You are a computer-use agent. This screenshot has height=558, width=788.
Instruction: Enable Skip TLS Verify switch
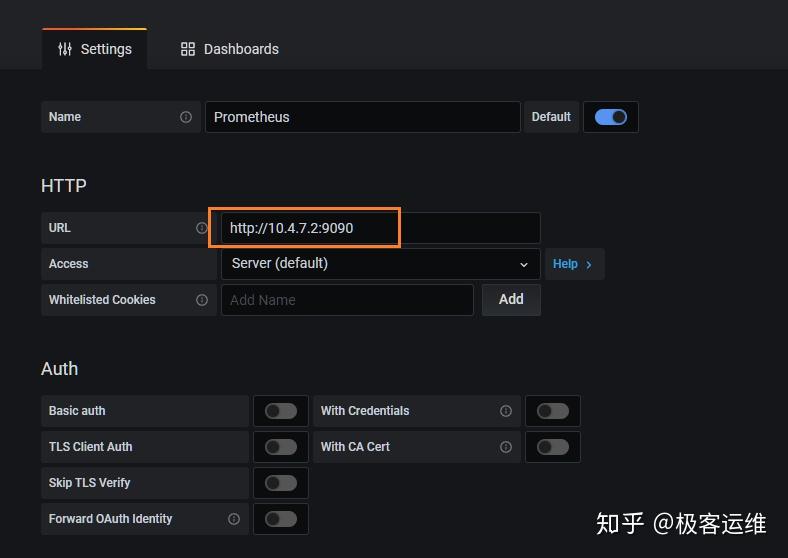[x=281, y=483]
